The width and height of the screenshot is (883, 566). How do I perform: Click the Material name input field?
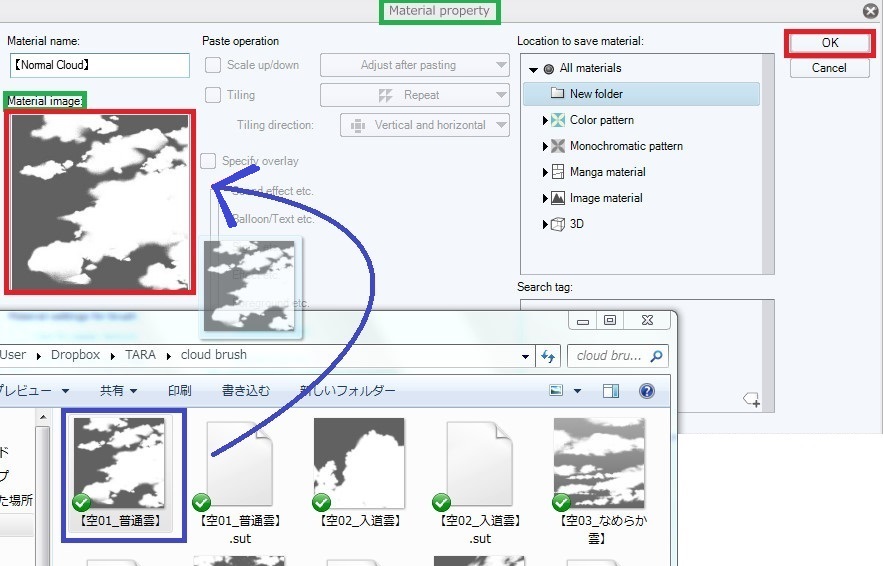pyautogui.click(x=100, y=65)
